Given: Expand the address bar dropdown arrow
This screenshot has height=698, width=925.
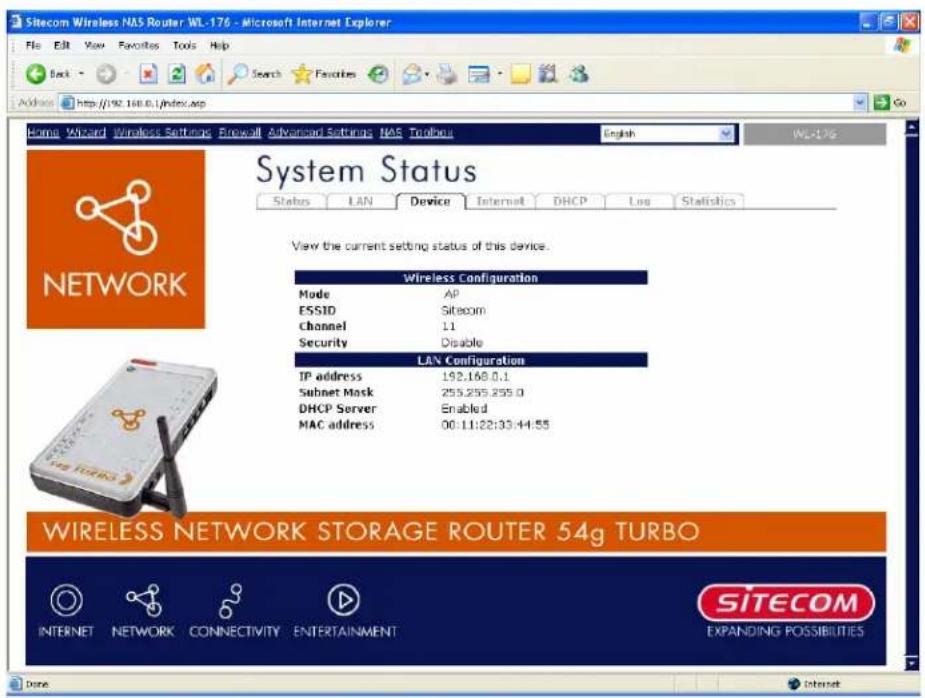Looking at the screenshot, I should 860,103.
